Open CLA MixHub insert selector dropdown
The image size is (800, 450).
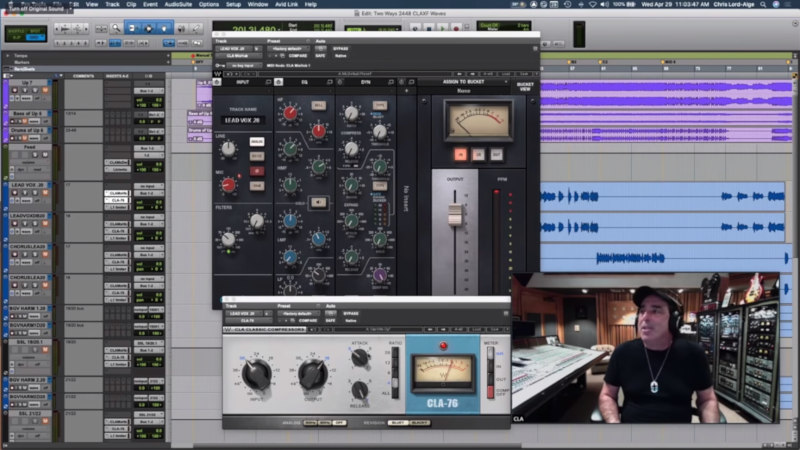(x=239, y=56)
